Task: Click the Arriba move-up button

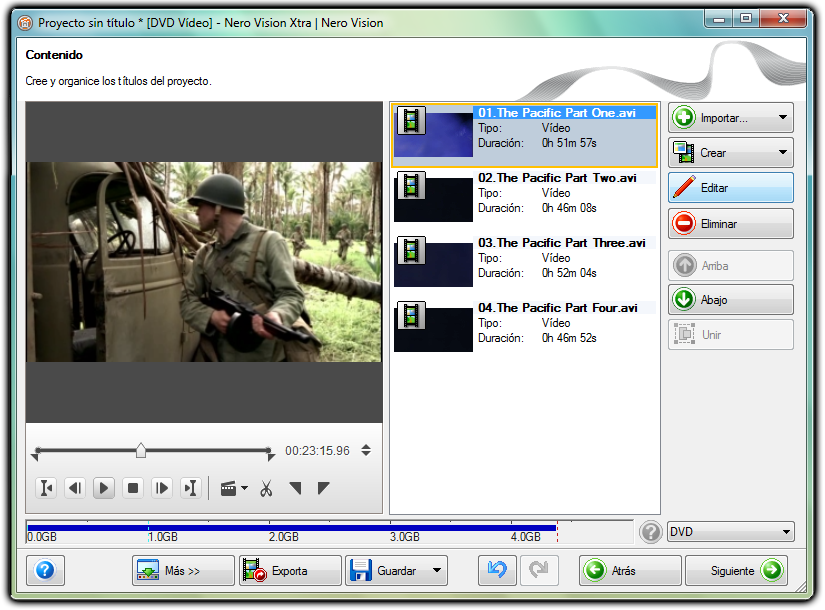Action: coord(731,266)
